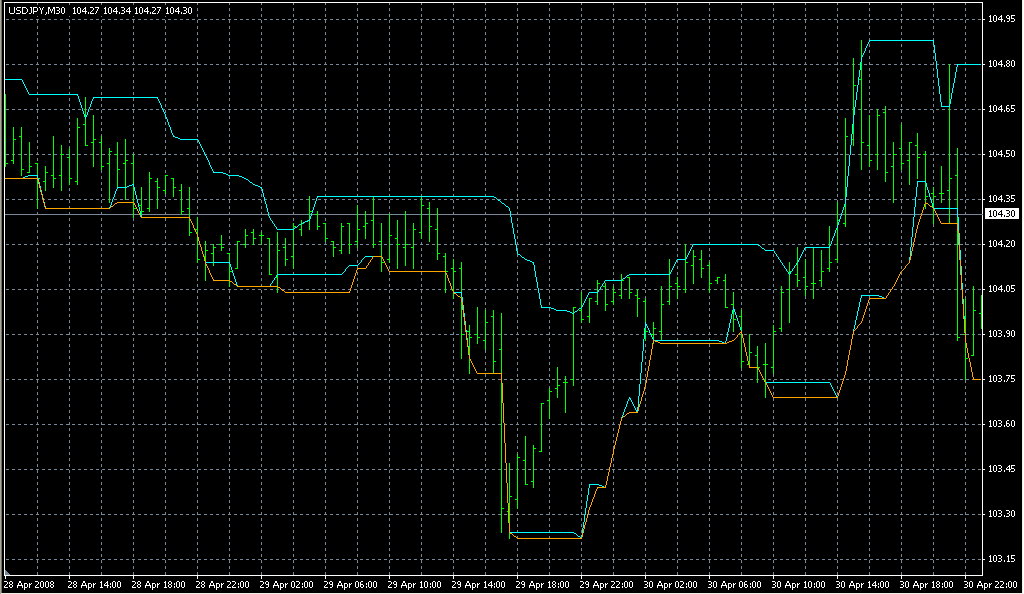Click the 103.90 price axis label

tap(1001, 334)
